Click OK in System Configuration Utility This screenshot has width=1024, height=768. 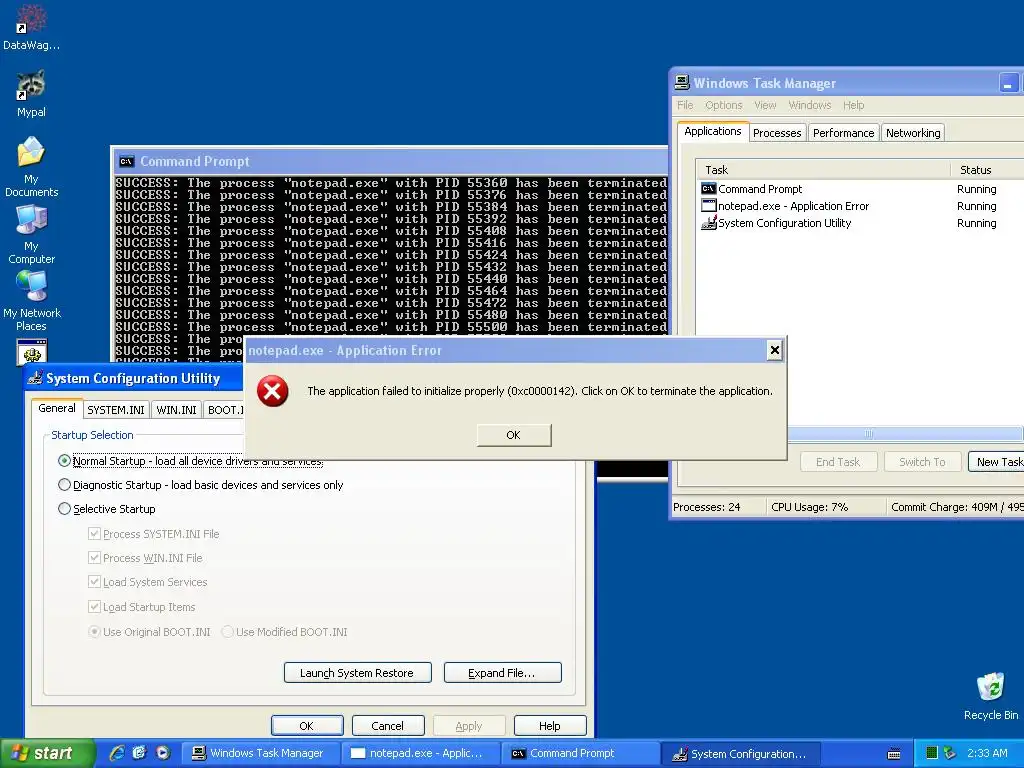[307, 726]
